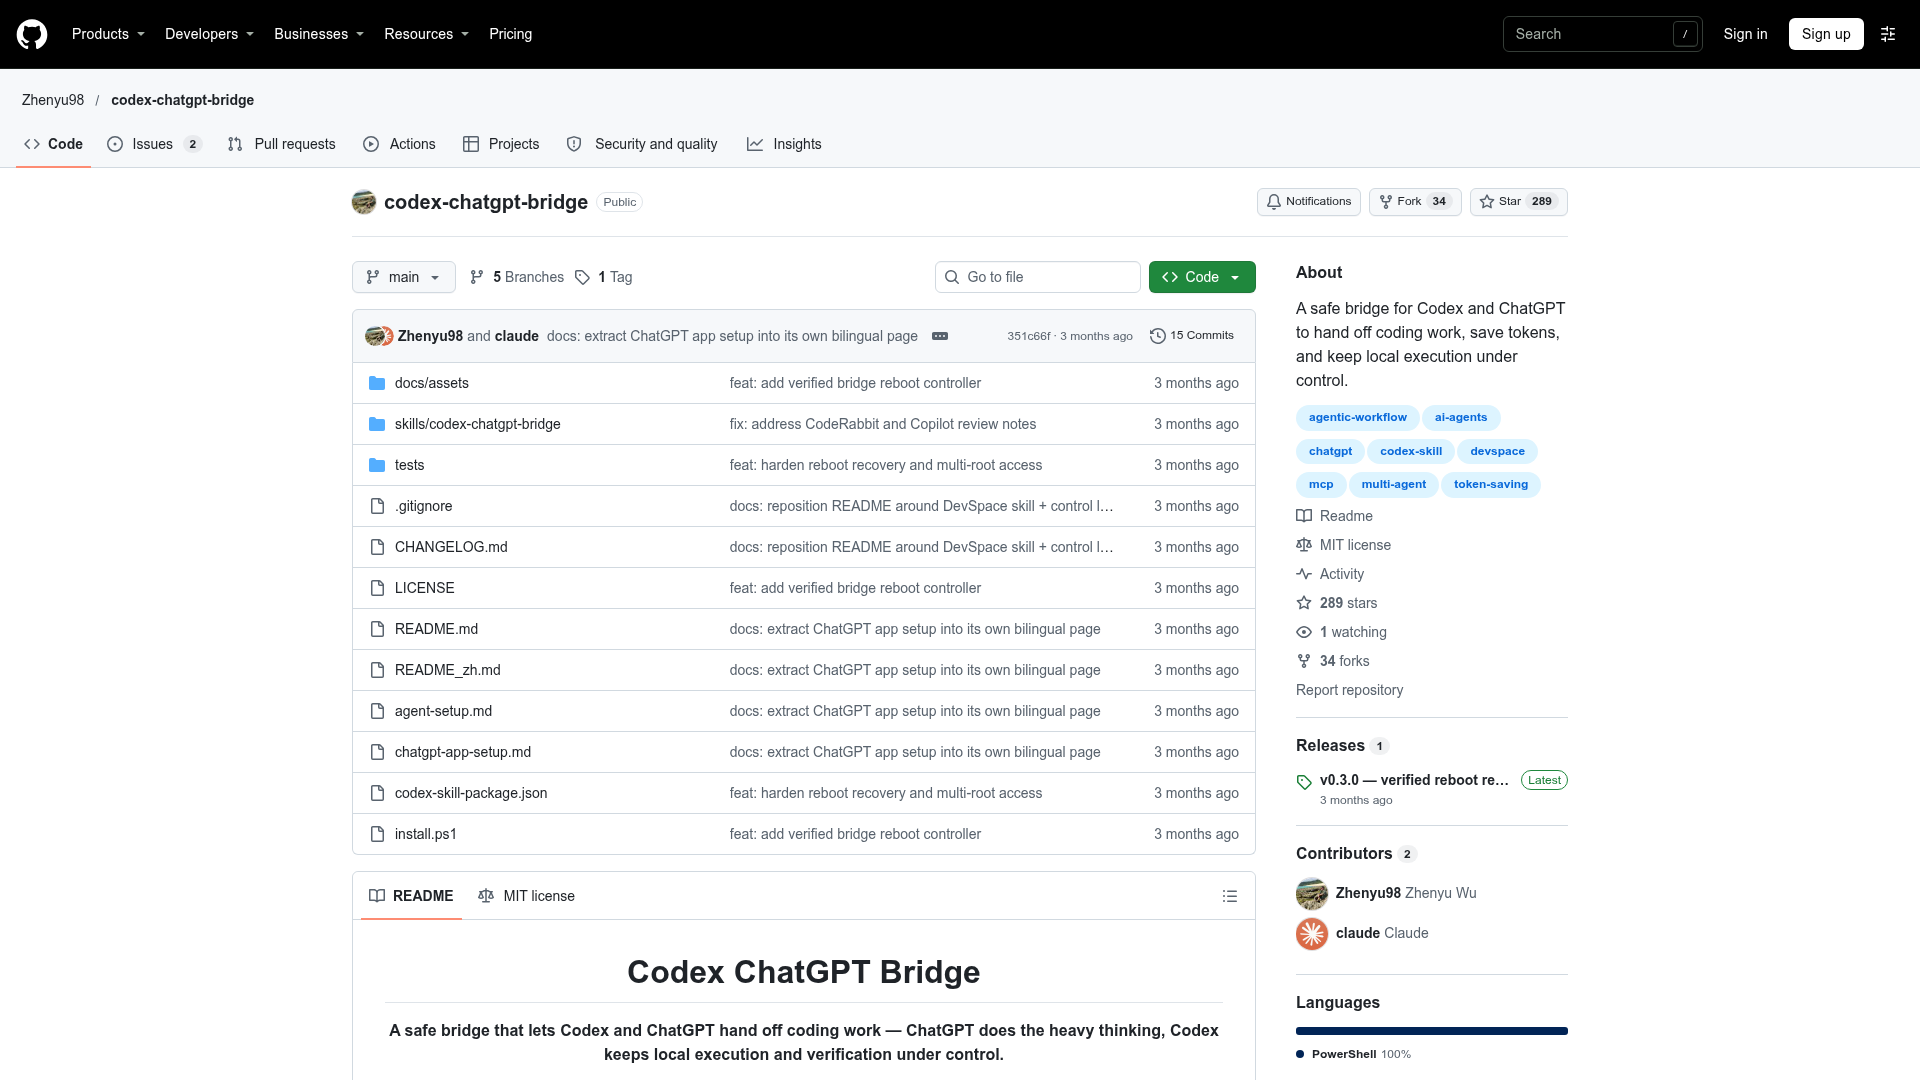Expand the main branch selector

pyautogui.click(x=404, y=277)
